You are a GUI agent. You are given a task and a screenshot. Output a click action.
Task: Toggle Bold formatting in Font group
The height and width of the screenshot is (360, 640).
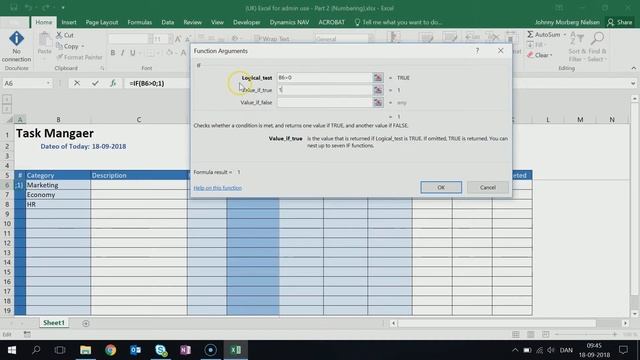(113, 53)
